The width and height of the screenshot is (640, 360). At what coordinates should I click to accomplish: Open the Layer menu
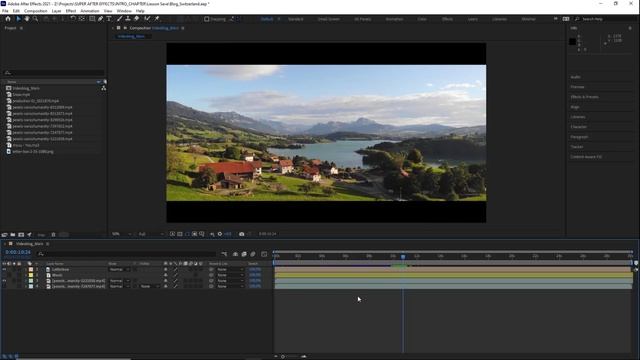[x=57, y=11]
